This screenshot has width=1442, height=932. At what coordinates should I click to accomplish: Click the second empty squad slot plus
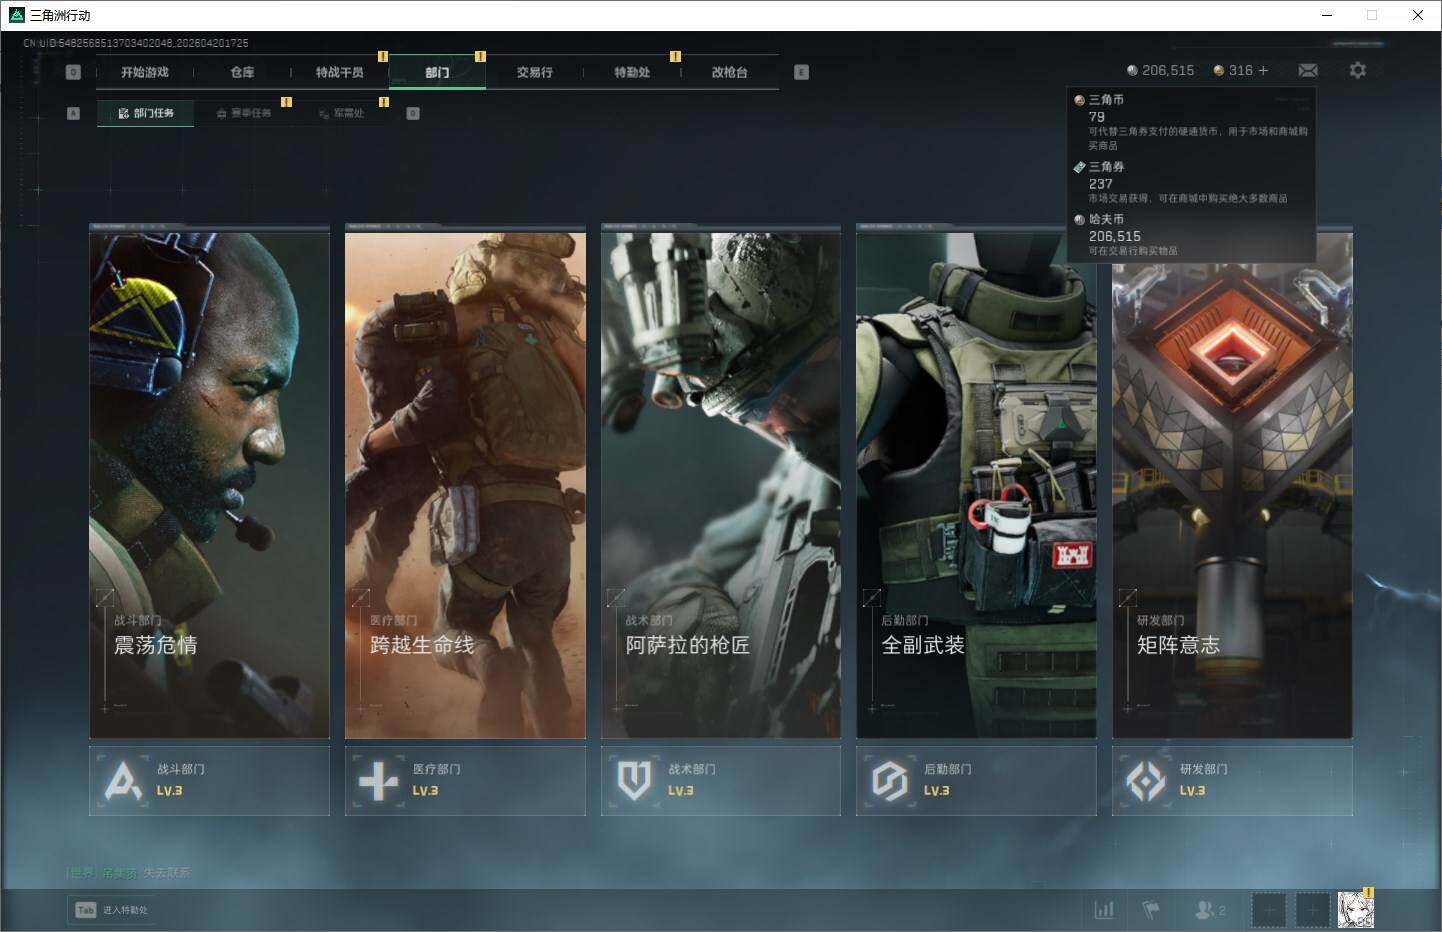click(x=1312, y=909)
